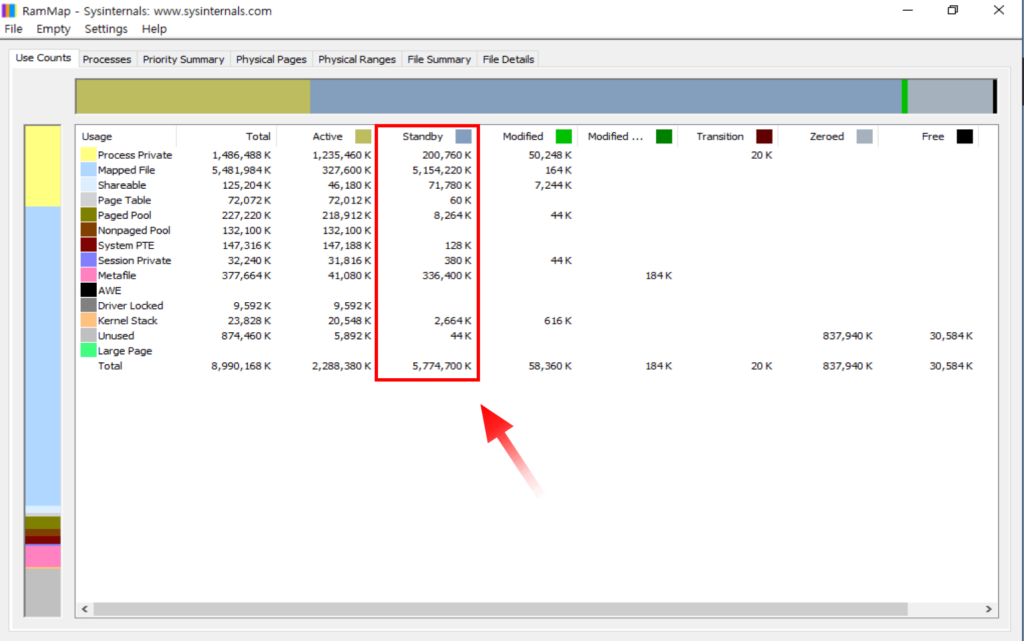Click the horizontal scrollbar right arrow
The width and height of the screenshot is (1024, 641).
(989, 609)
